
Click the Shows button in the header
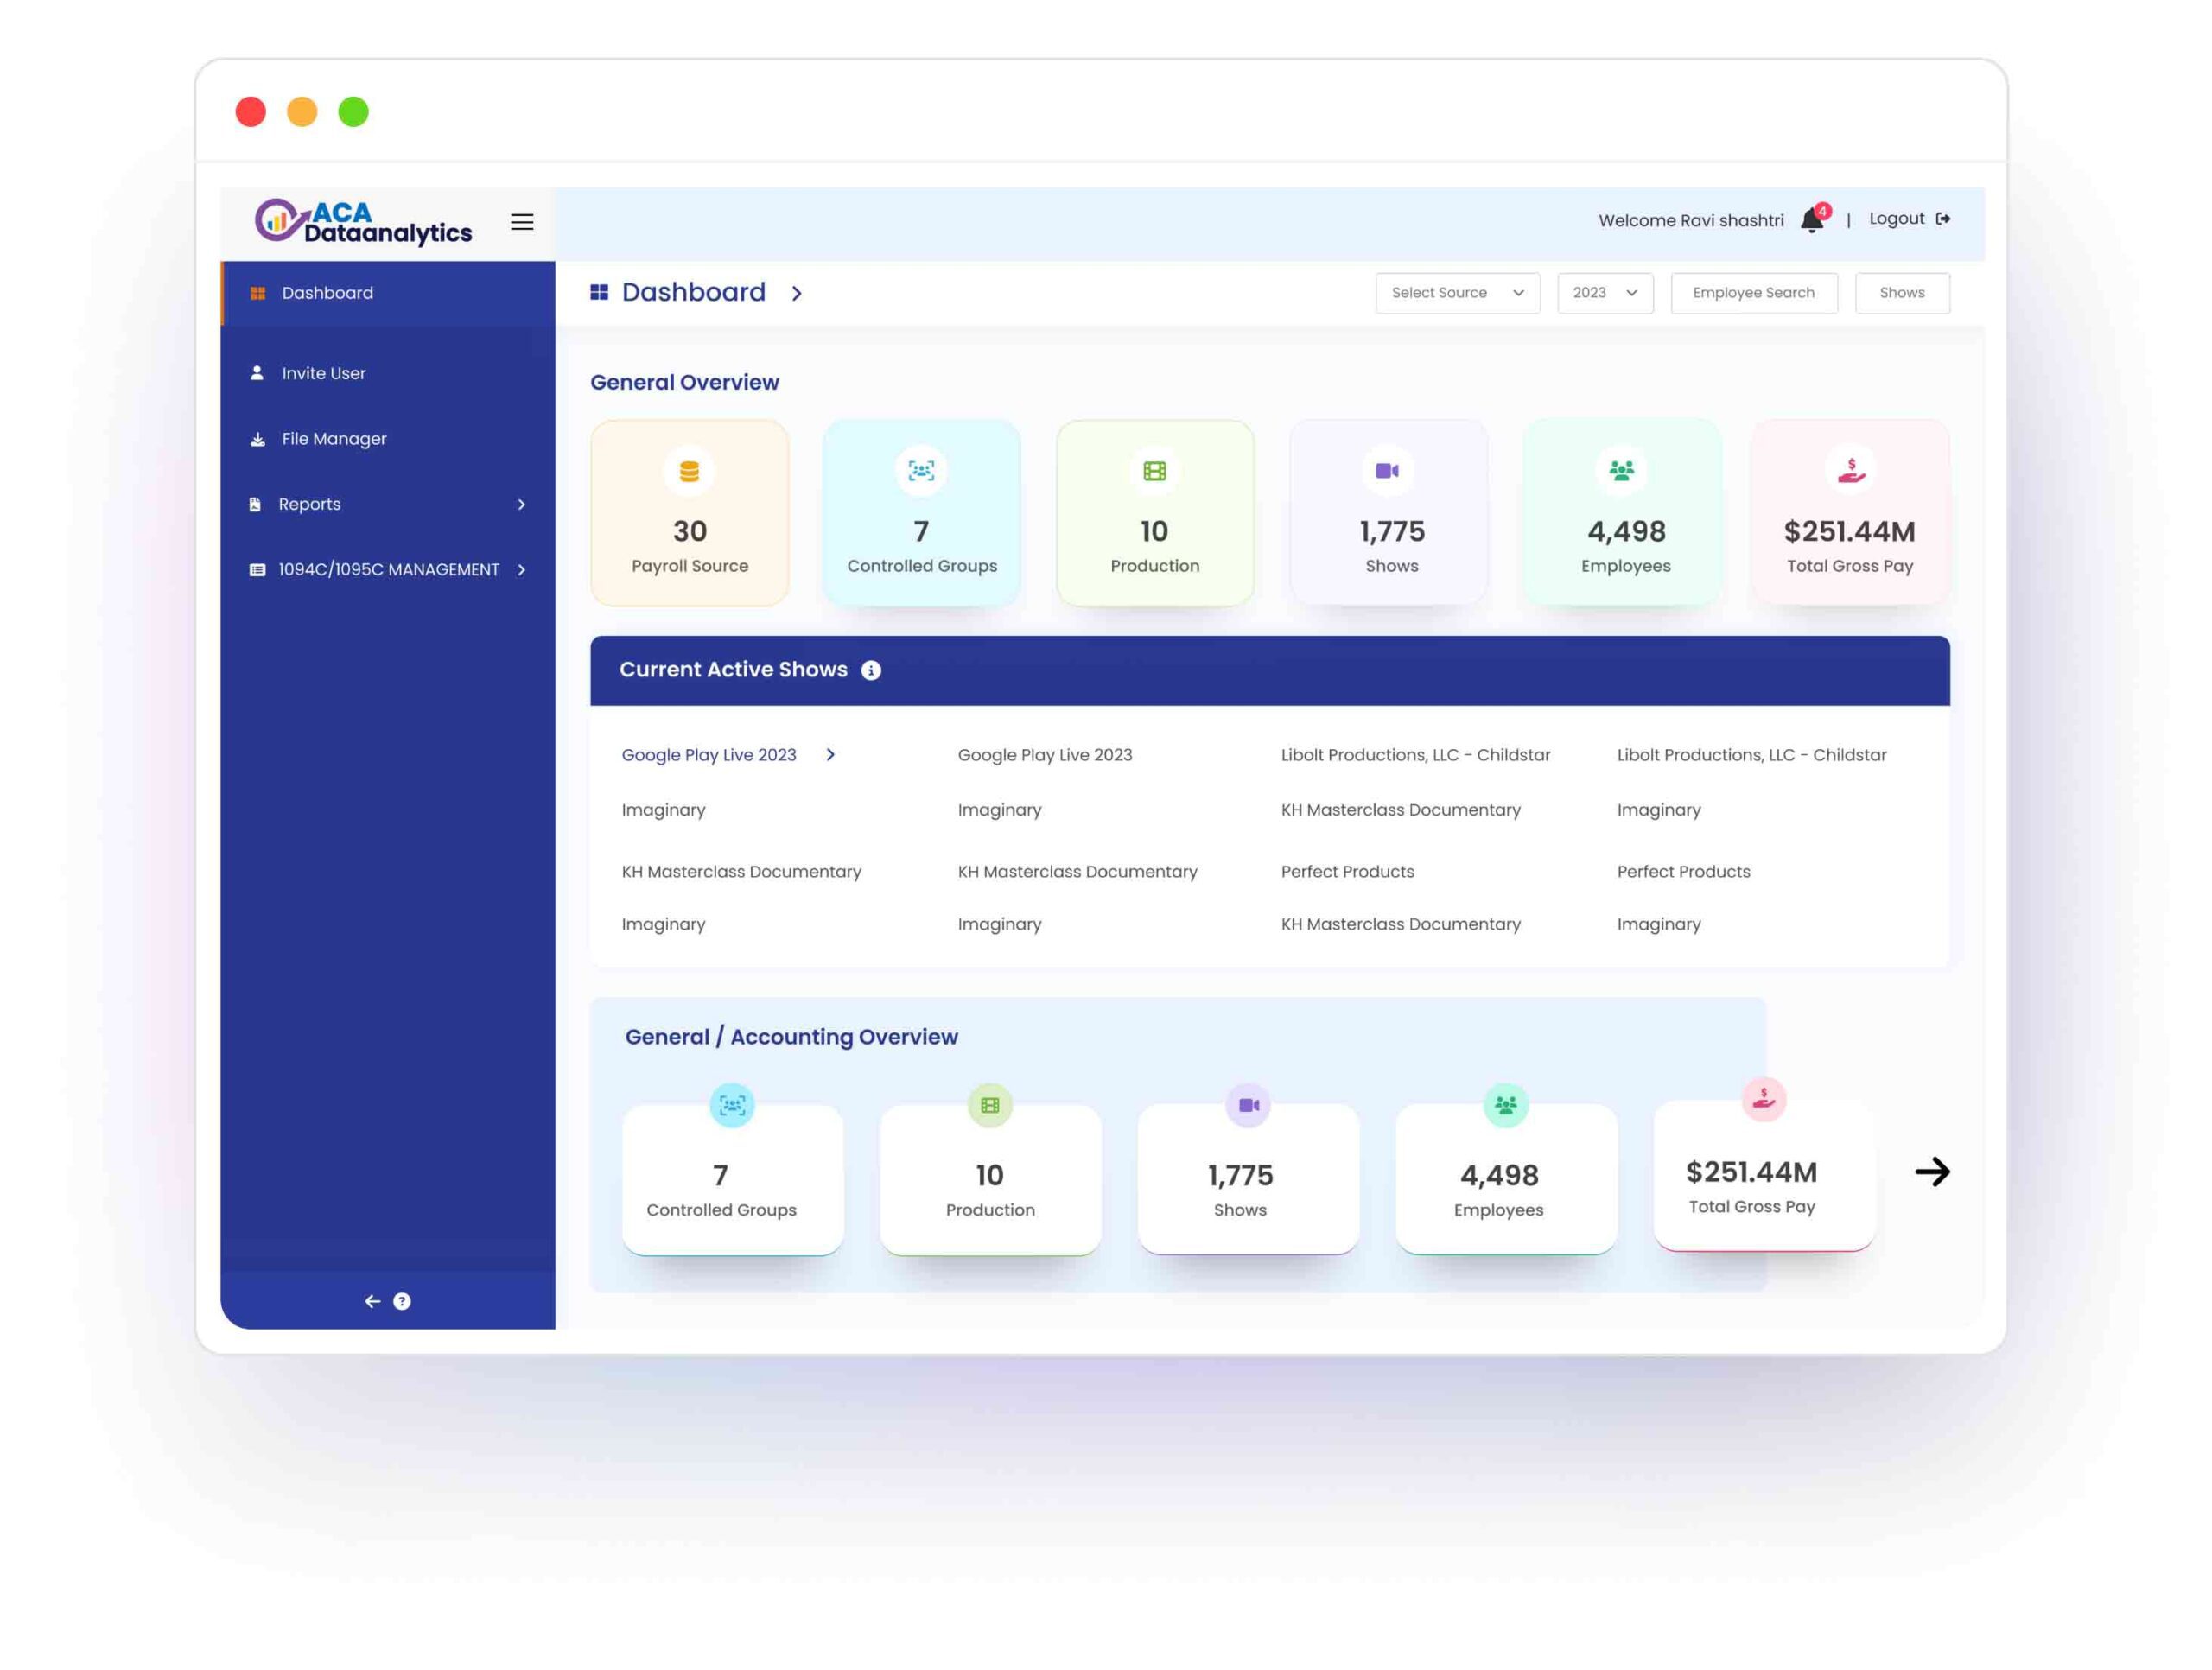(1901, 293)
